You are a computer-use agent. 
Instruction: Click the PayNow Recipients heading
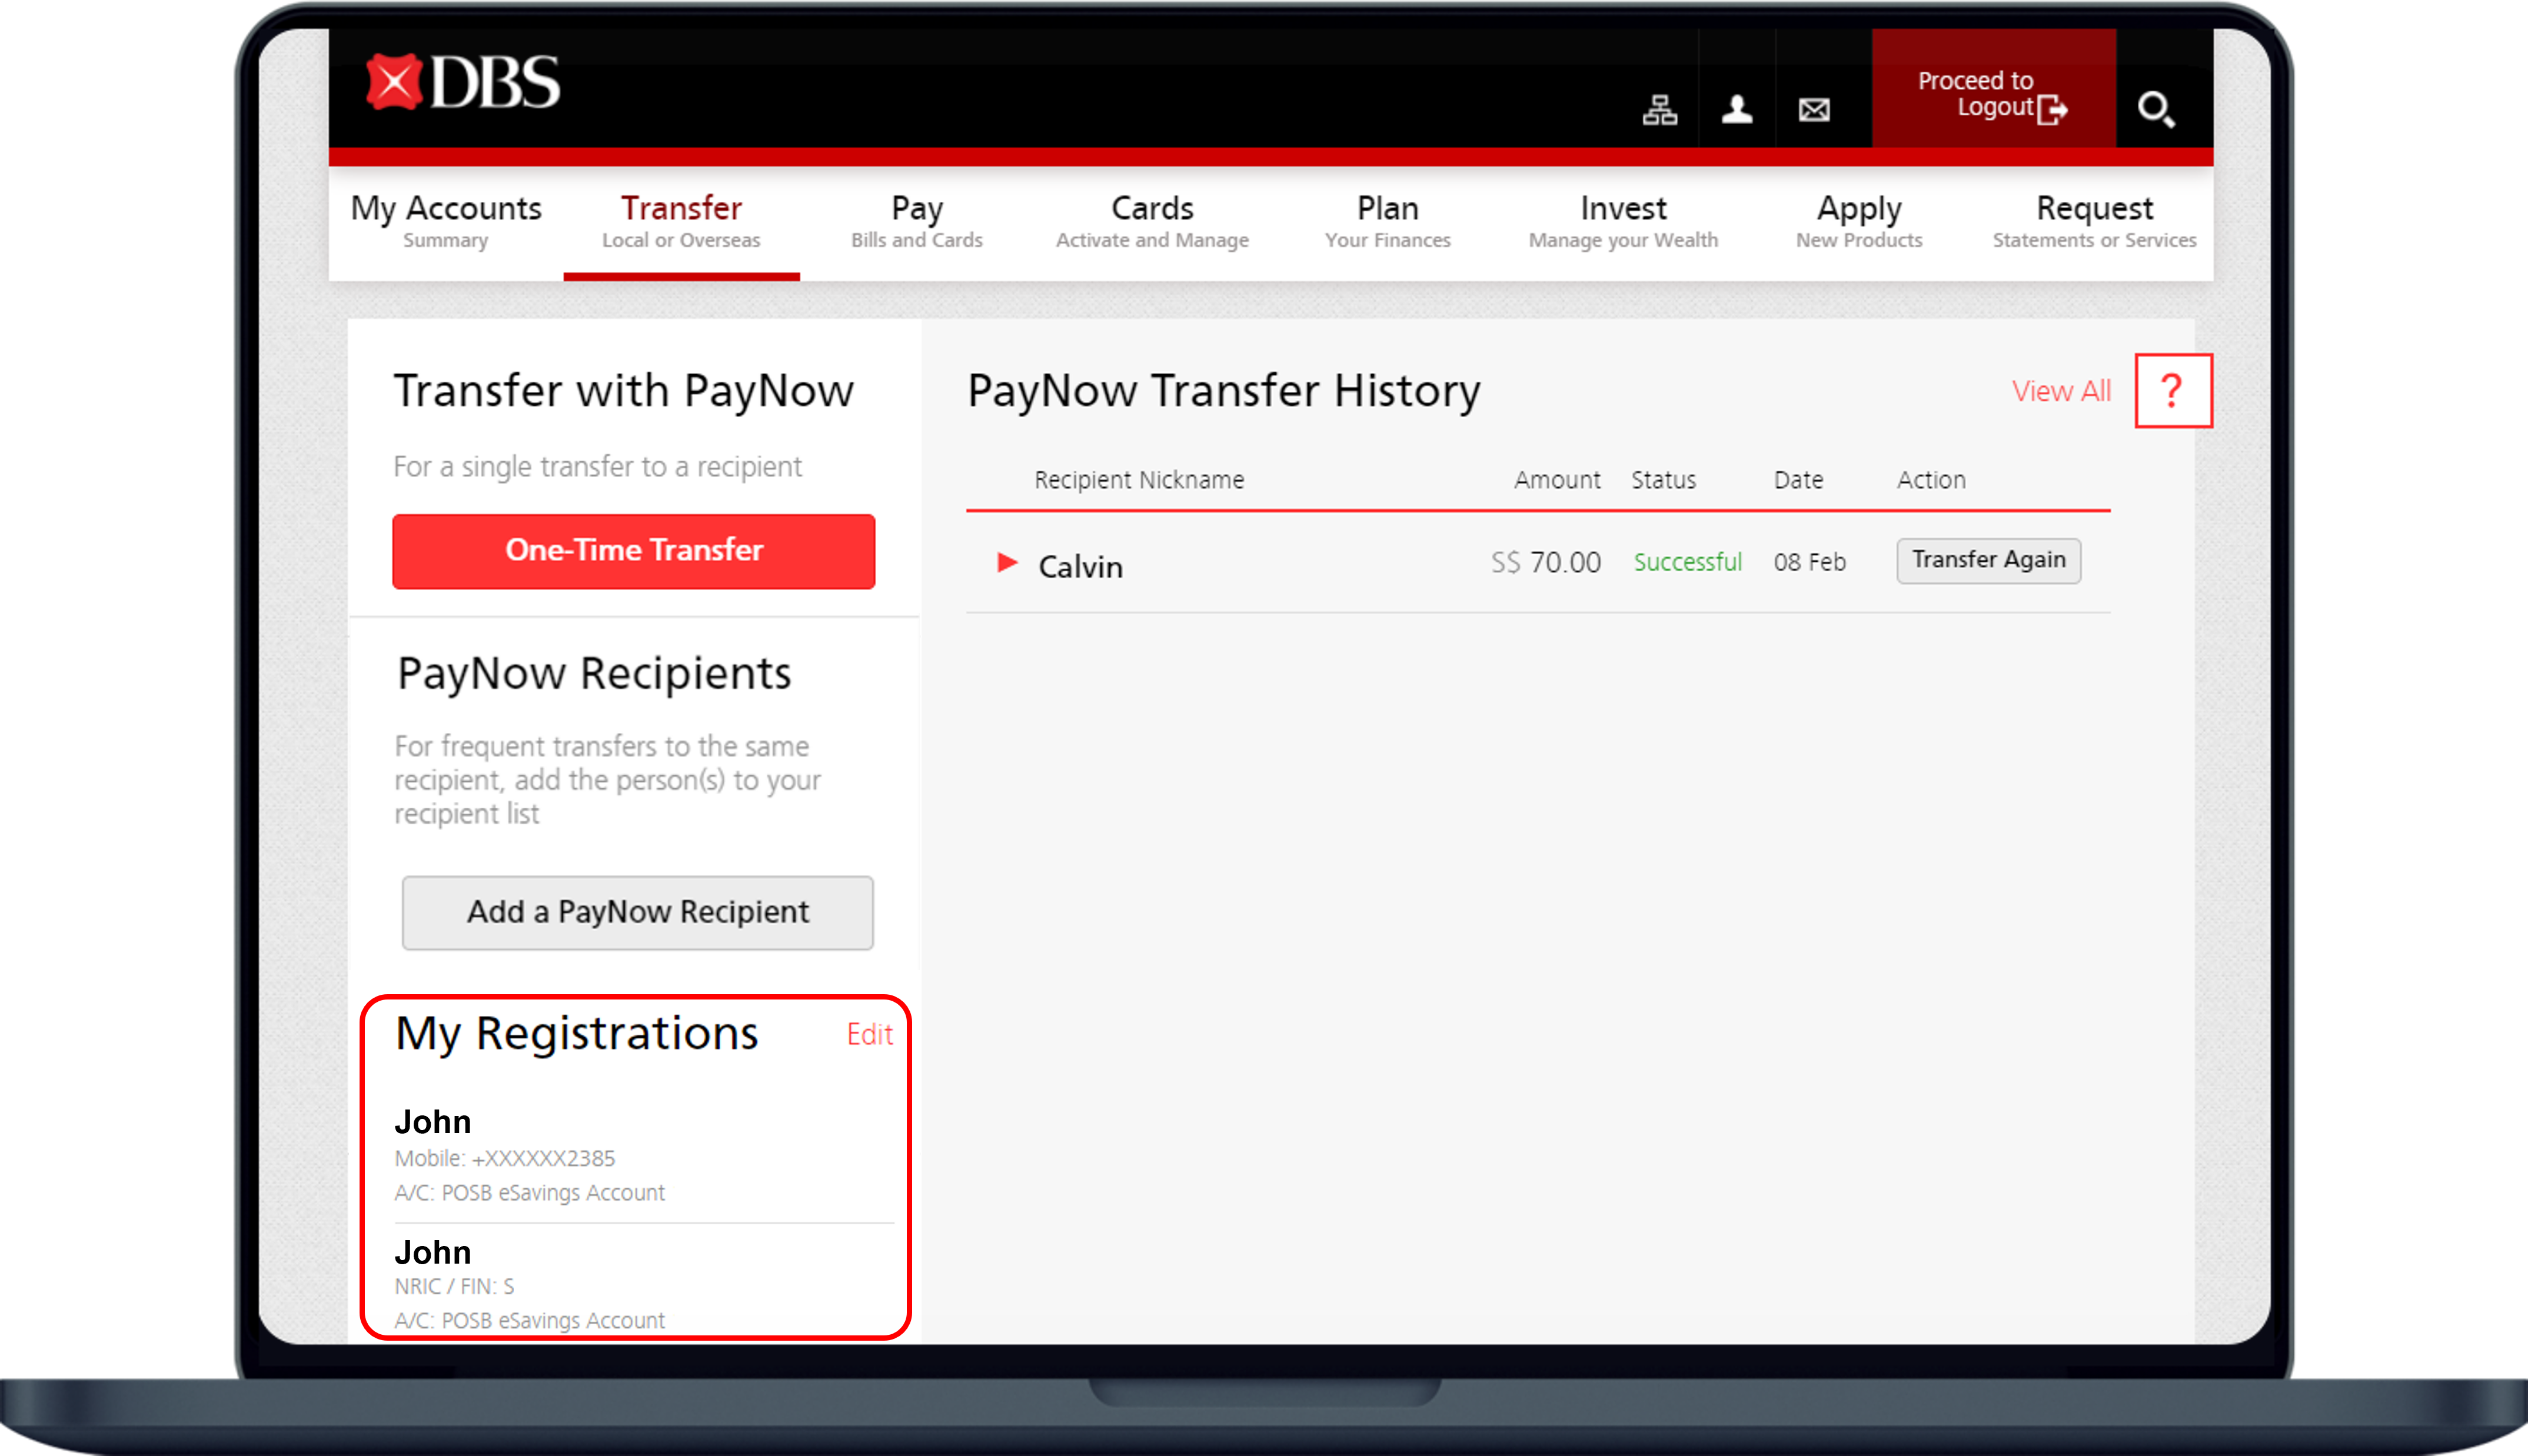(x=594, y=674)
